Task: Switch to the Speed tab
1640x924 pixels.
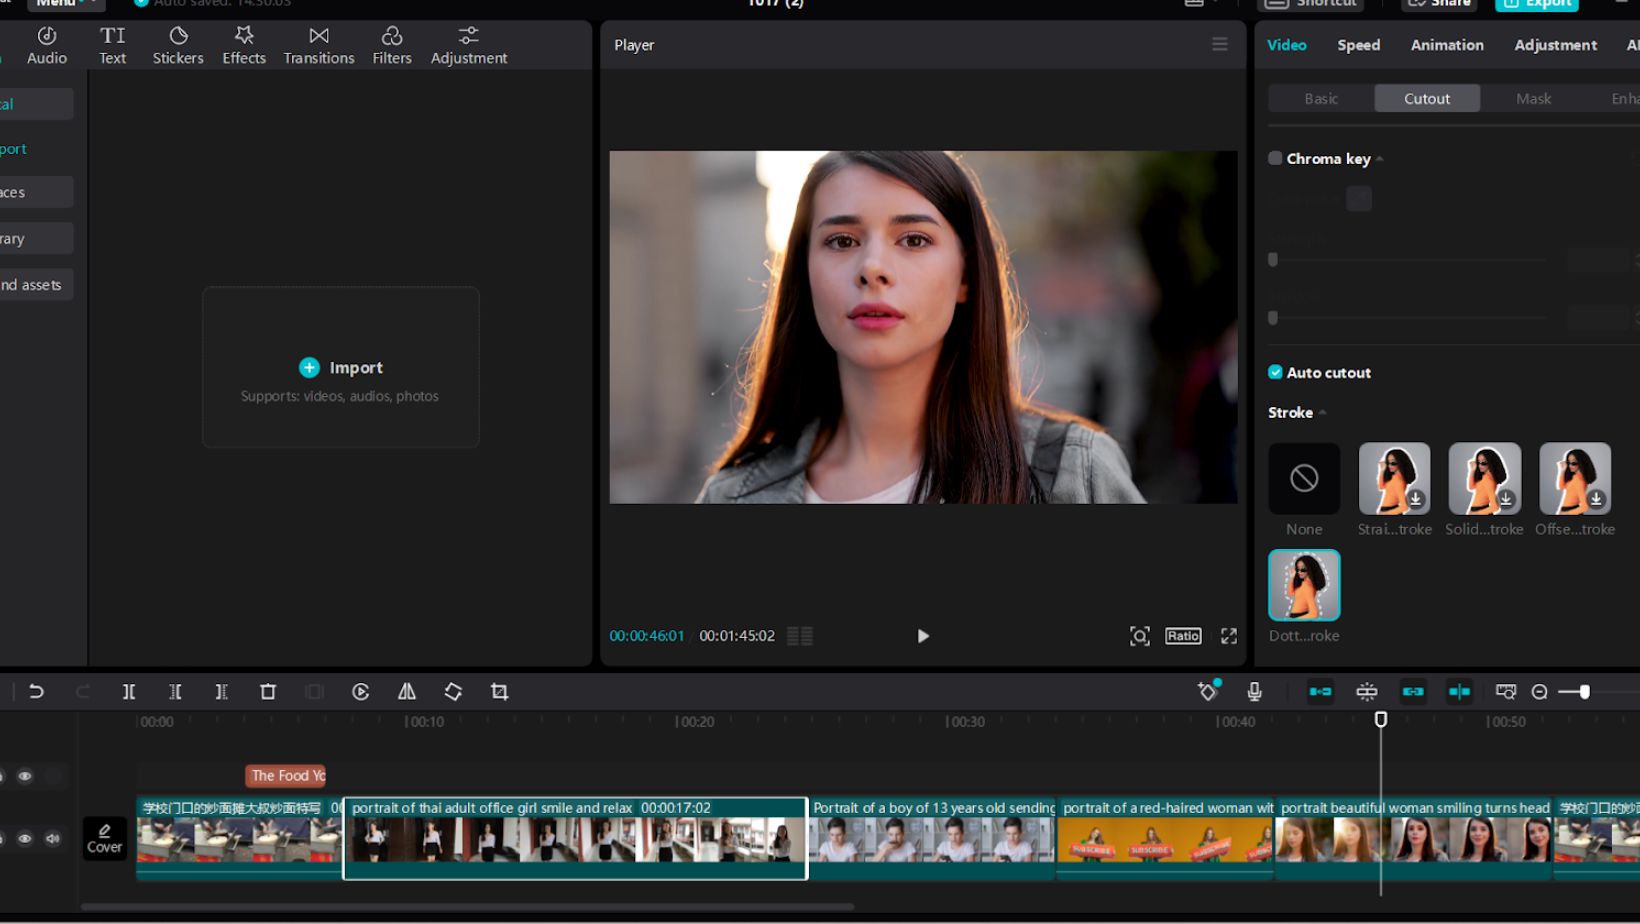Action: (x=1359, y=45)
